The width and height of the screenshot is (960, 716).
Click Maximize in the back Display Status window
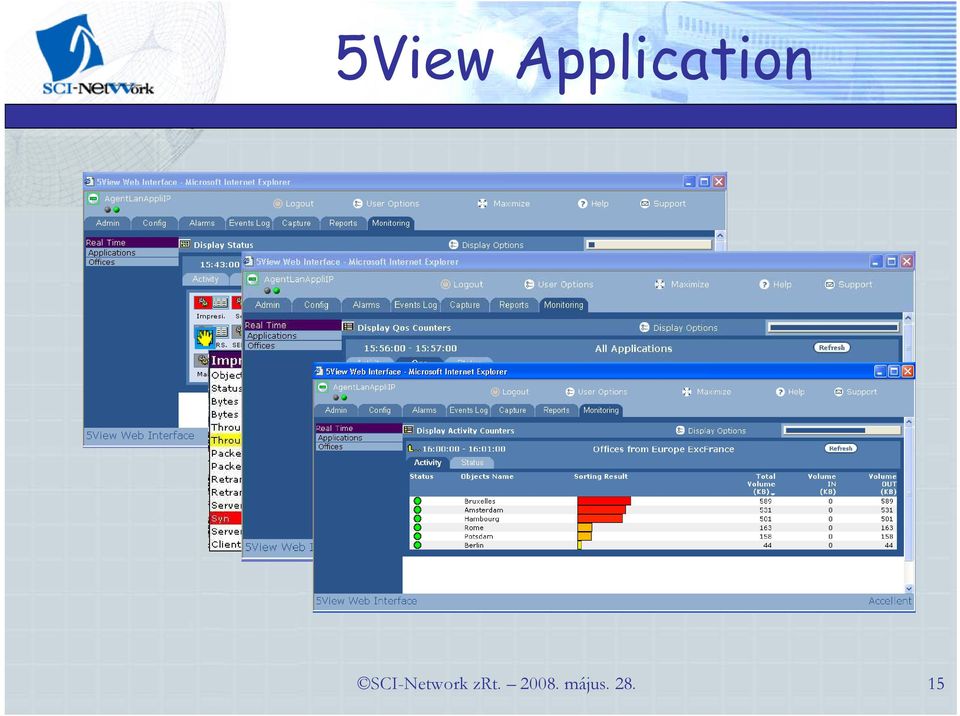pos(504,204)
